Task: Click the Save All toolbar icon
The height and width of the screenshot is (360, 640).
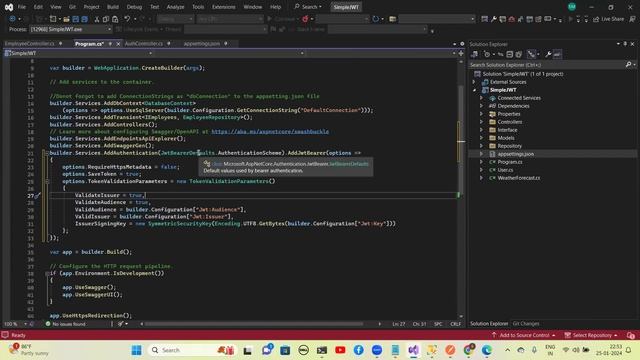Action: tap(84, 19)
